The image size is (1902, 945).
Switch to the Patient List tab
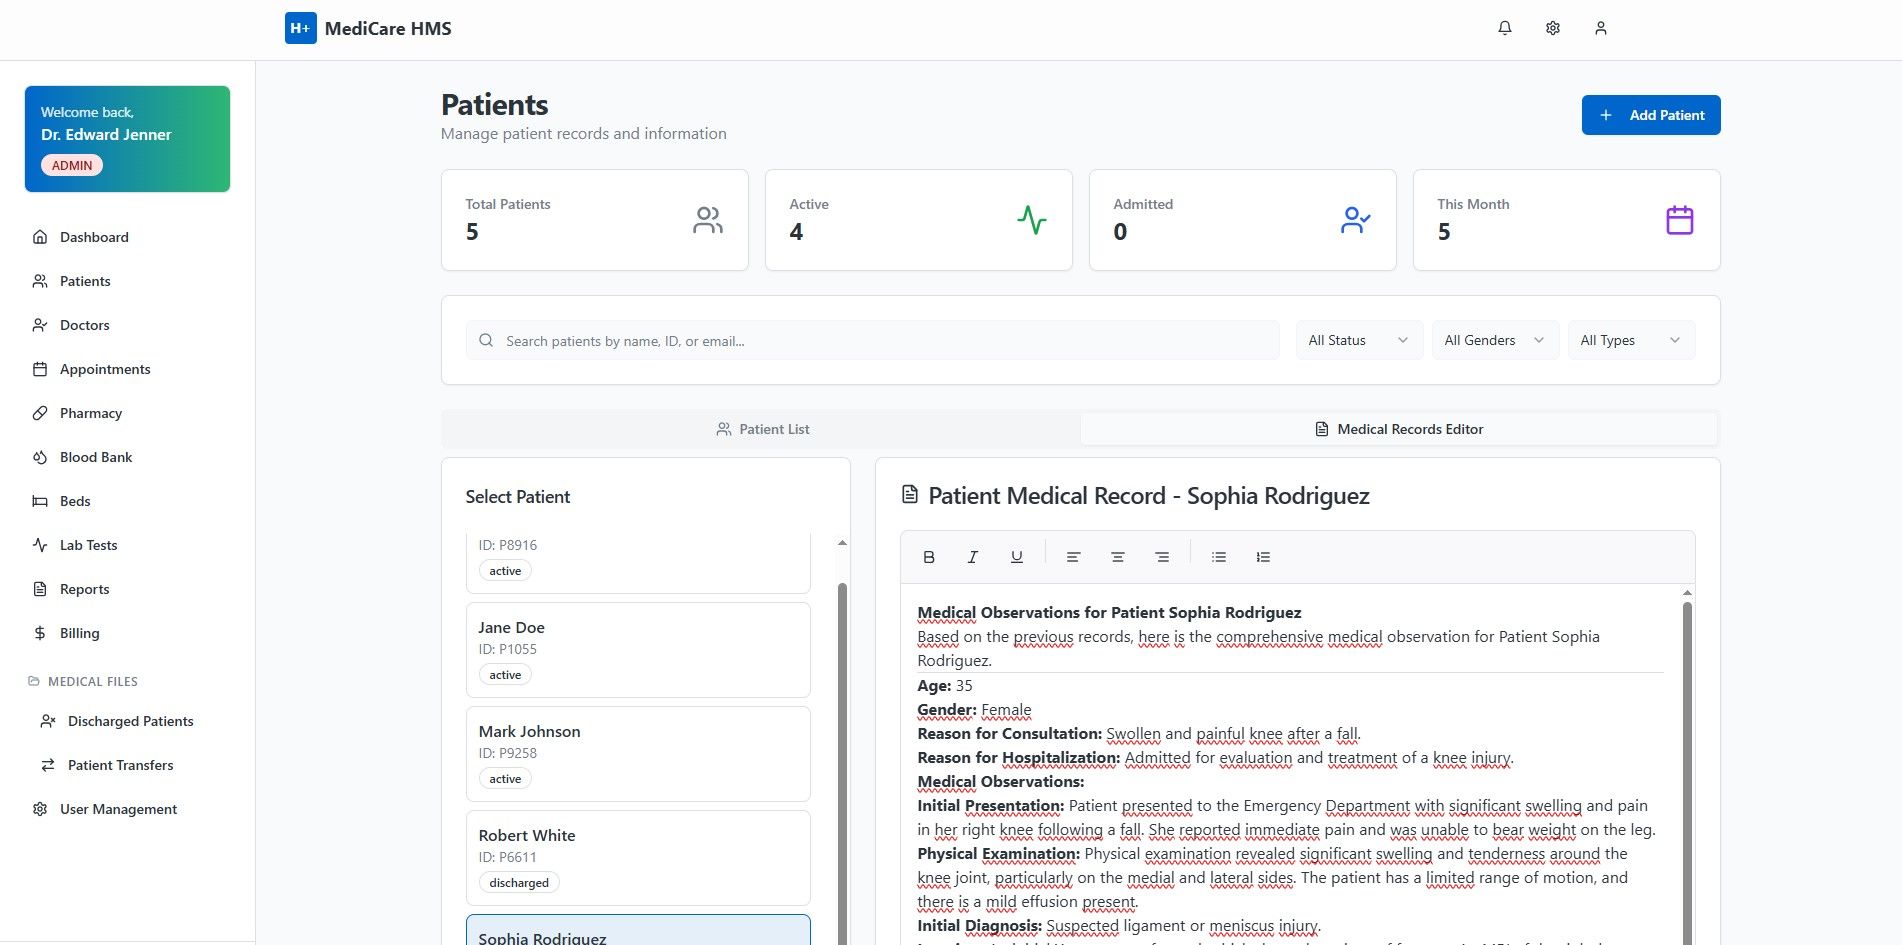click(x=762, y=429)
